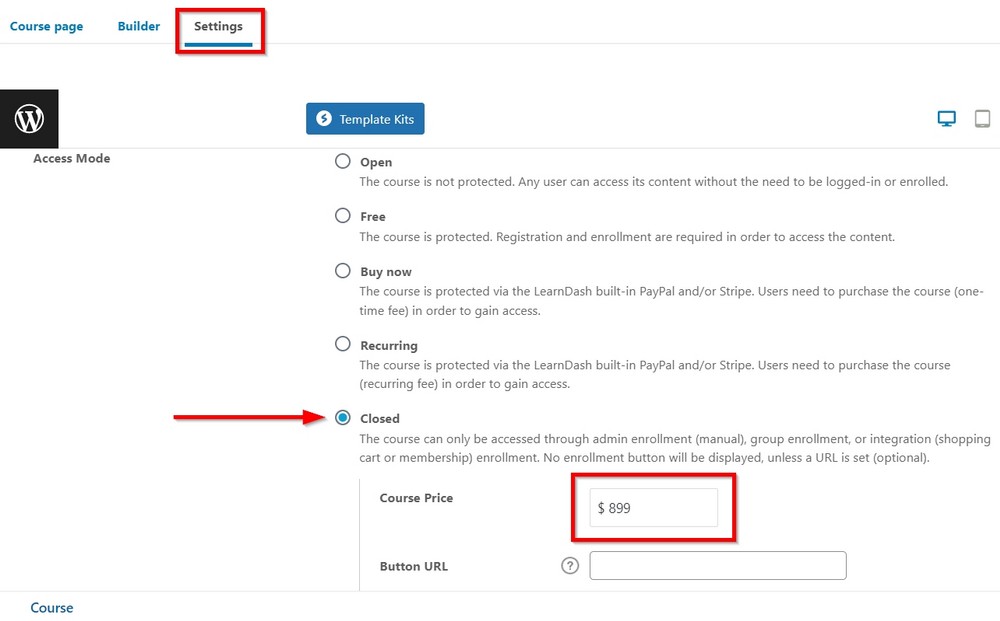1000x621 pixels.
Task: Select the Free access mode
Action: pos(342,216)
